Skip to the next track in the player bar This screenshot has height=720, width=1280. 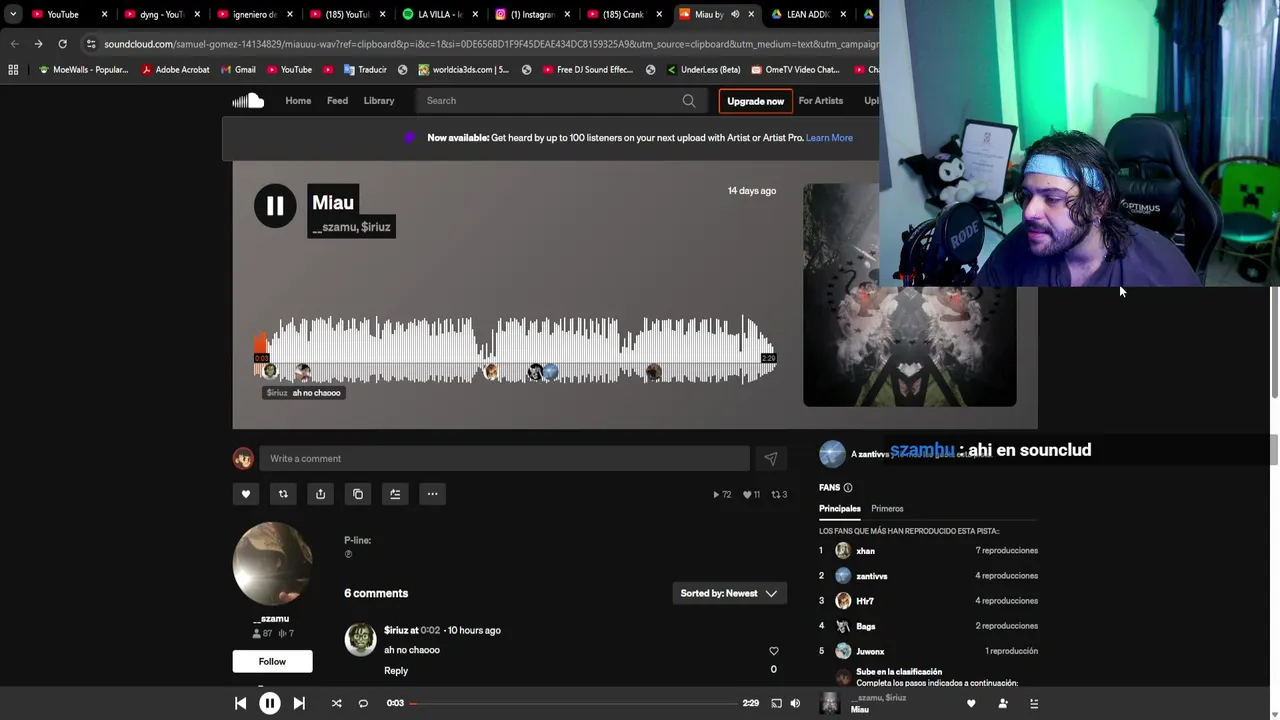point(299,703)
